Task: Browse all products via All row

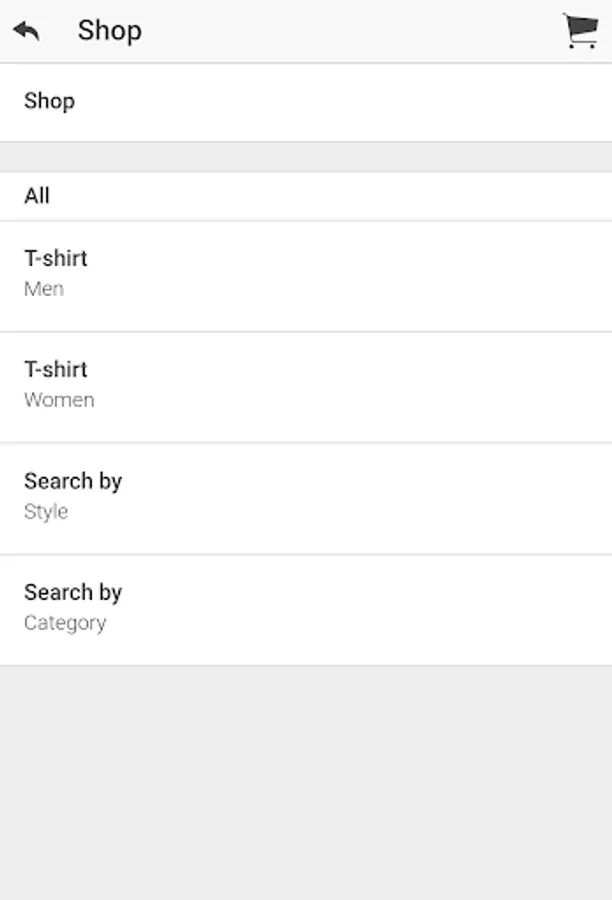Action: (306, 196)
